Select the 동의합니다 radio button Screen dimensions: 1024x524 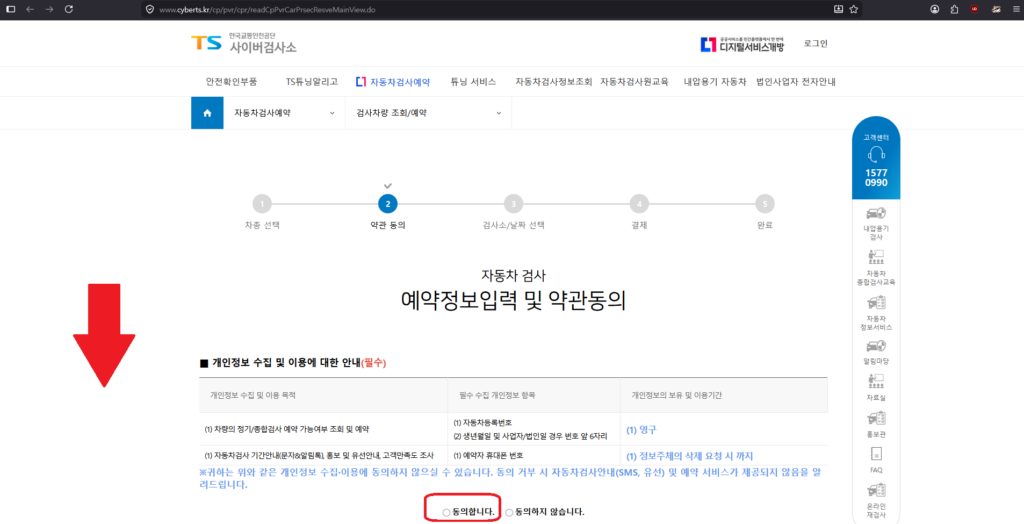tap(446, 512)
